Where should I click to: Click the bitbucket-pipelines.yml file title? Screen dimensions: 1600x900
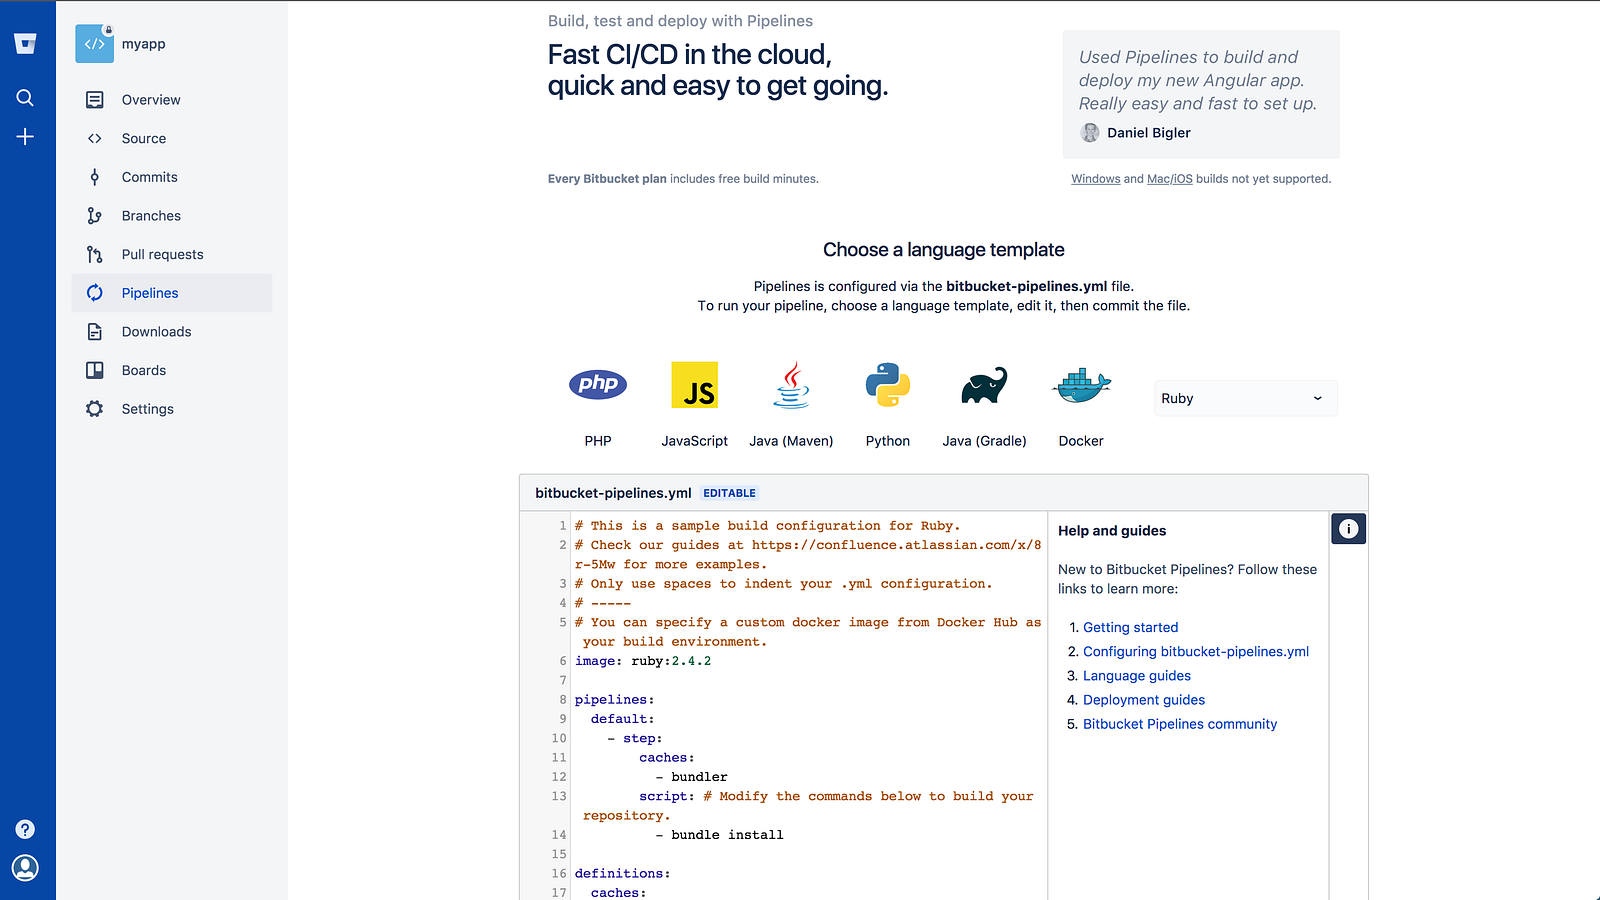click(613, 493)
